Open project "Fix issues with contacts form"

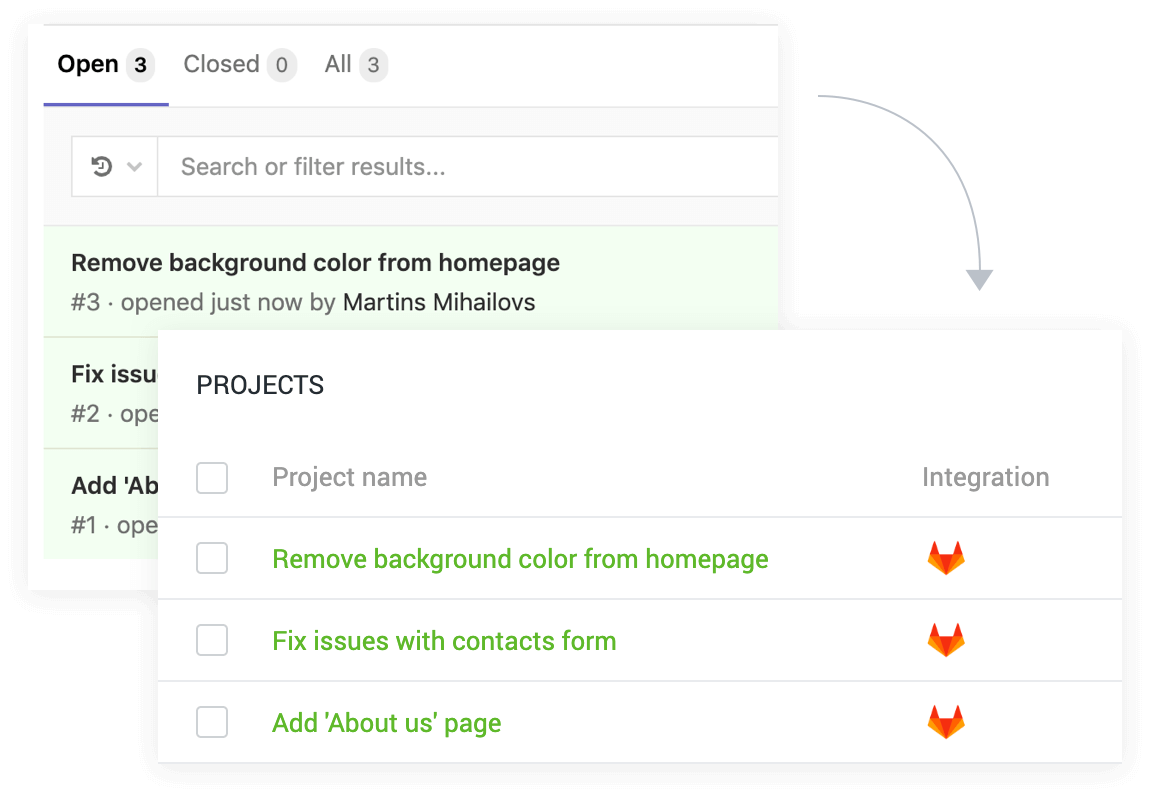point(444,640)
